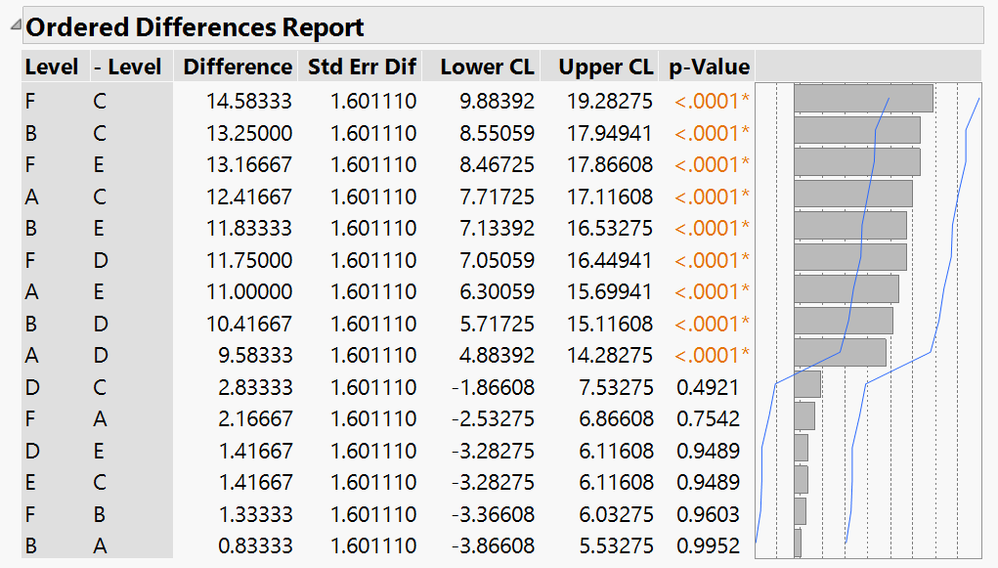Click the small bar for D minus C

[x=807, y=385]
